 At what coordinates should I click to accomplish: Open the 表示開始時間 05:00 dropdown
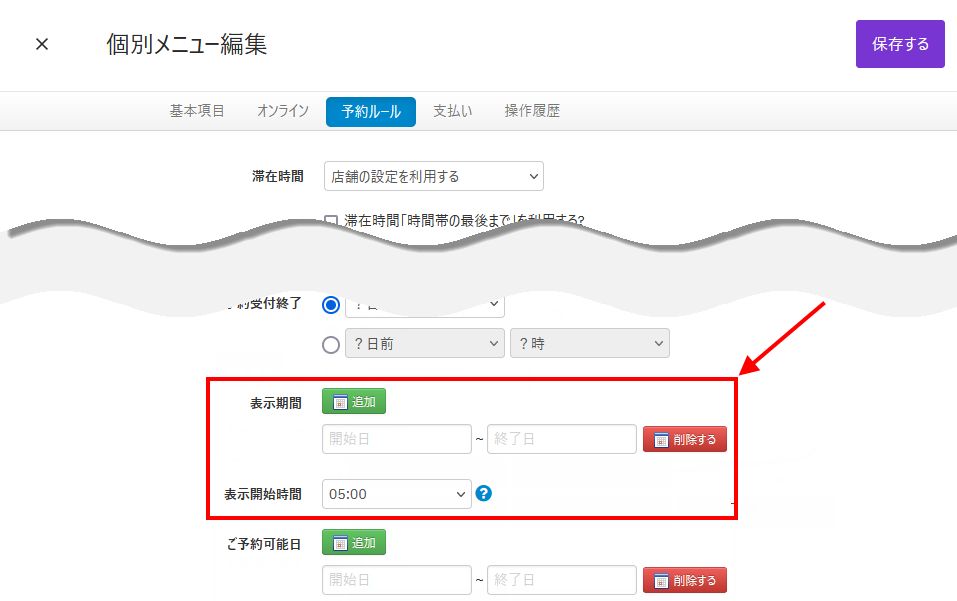(397, 493)
